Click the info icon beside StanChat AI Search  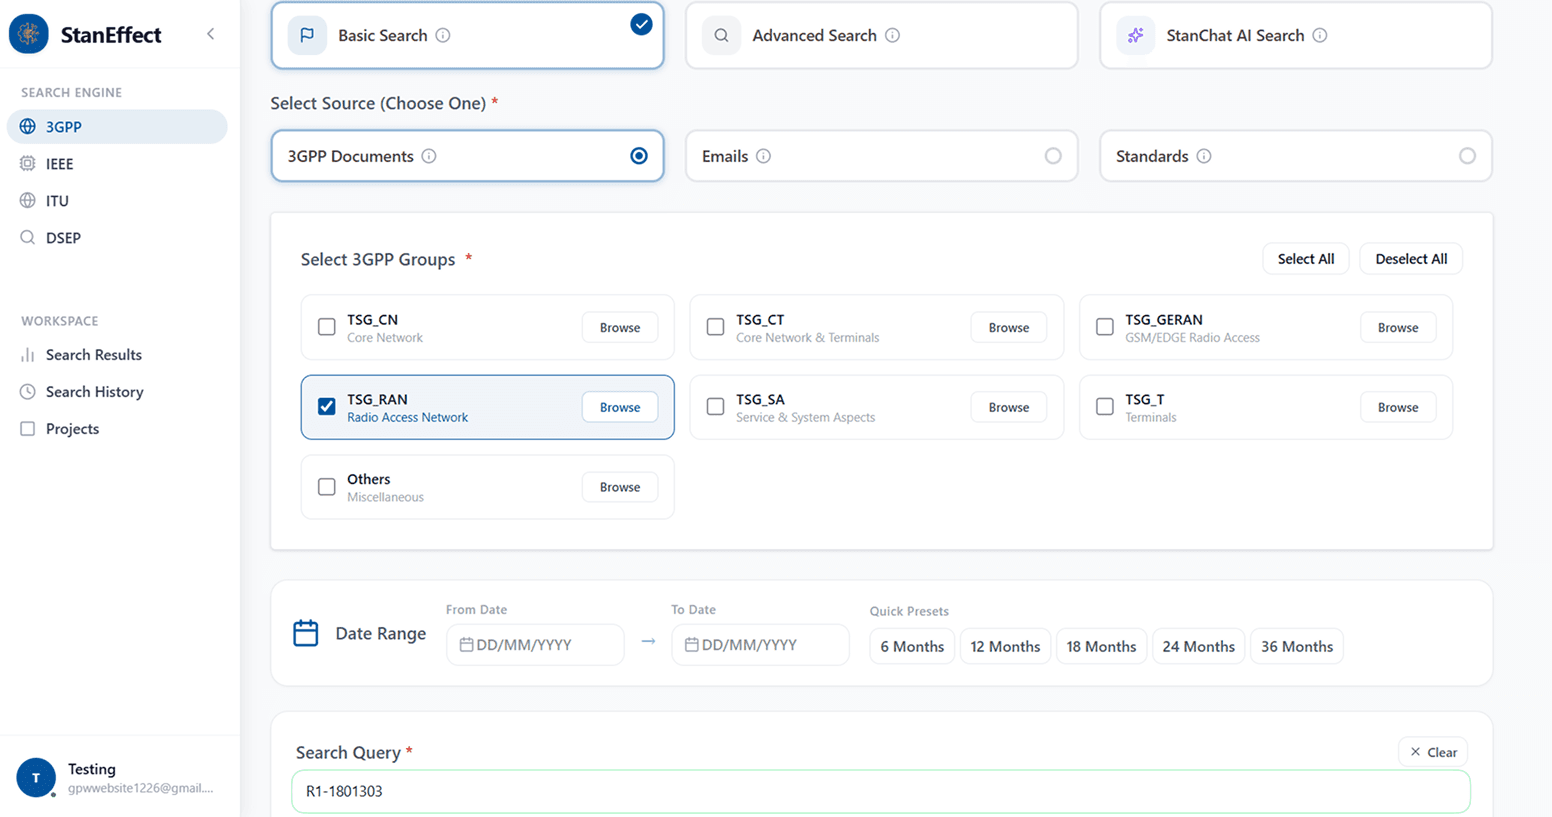click(1320, 35)
